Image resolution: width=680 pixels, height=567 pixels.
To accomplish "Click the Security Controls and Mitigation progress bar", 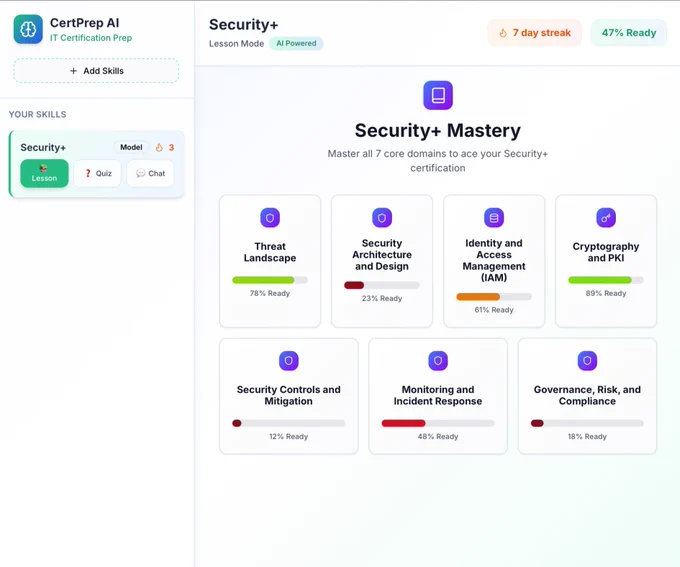I will tap(289, 423).
